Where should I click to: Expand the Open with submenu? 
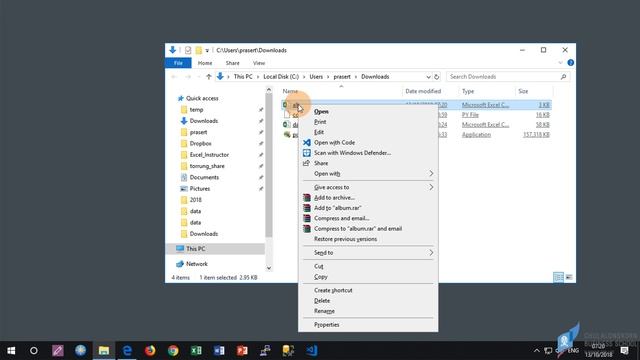coord(431,173)
